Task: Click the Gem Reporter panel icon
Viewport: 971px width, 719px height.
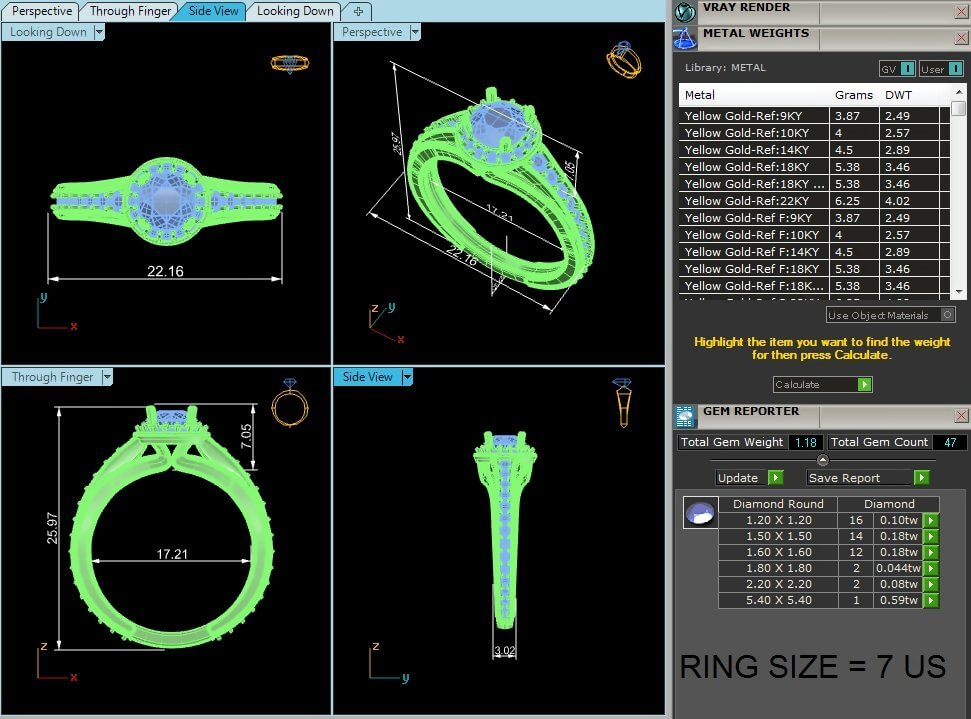Action: 685,416
